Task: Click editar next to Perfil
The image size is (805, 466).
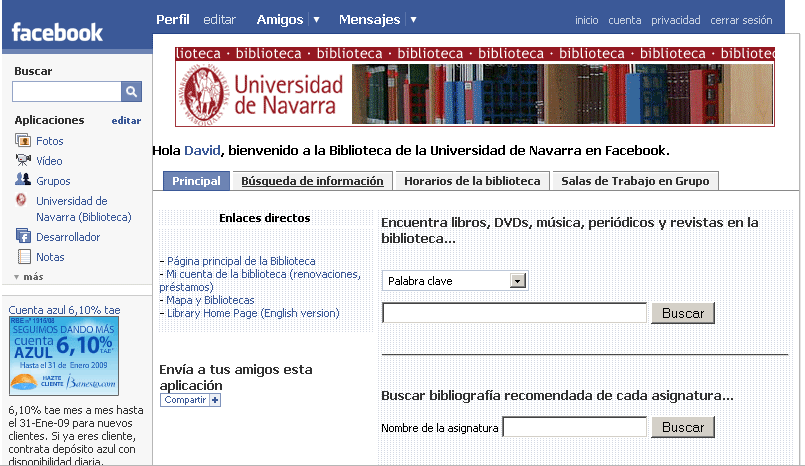Action: pyautogui.click(x=219, y=20)
